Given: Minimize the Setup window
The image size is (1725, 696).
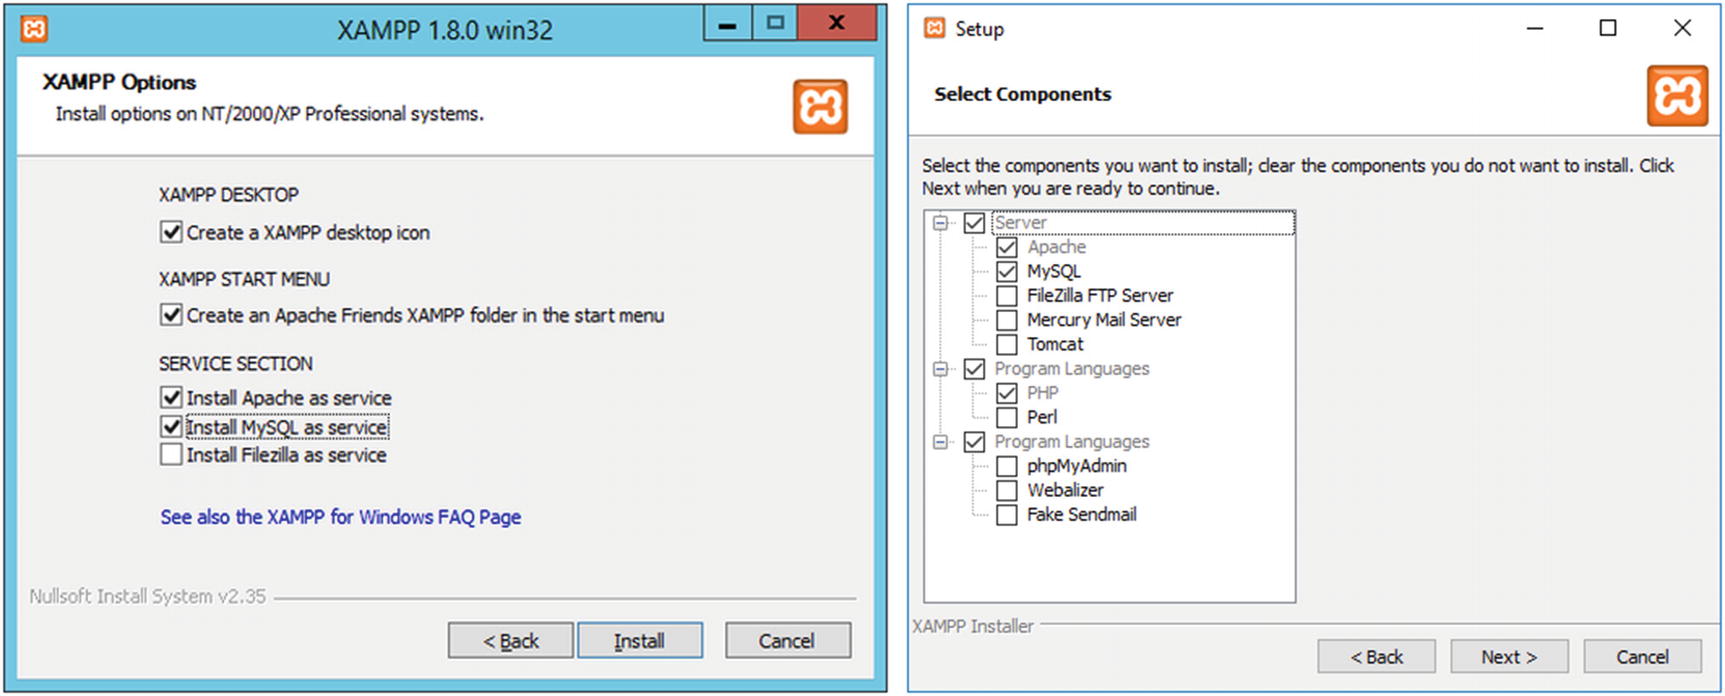Looking at the screenshot, I should (1535, 29).
